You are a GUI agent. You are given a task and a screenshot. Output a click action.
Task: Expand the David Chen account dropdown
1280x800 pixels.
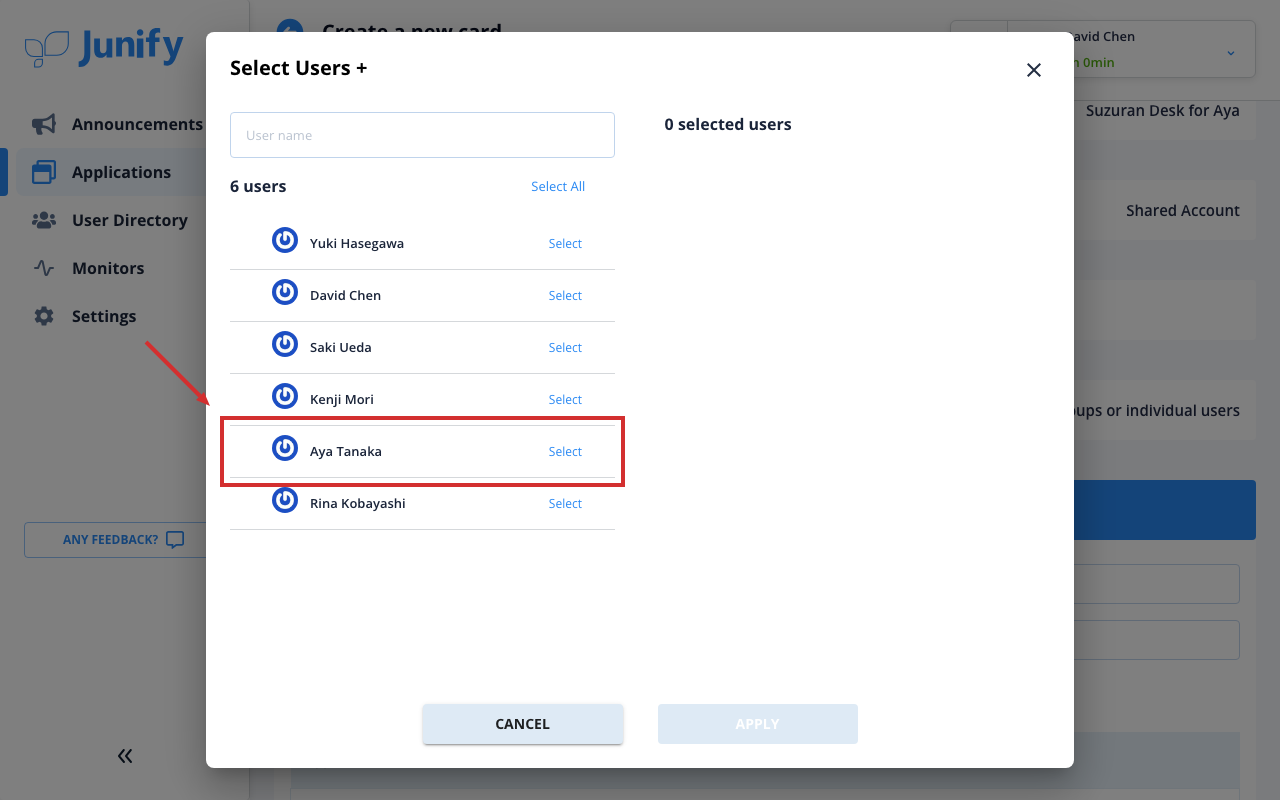point(1230,52)
